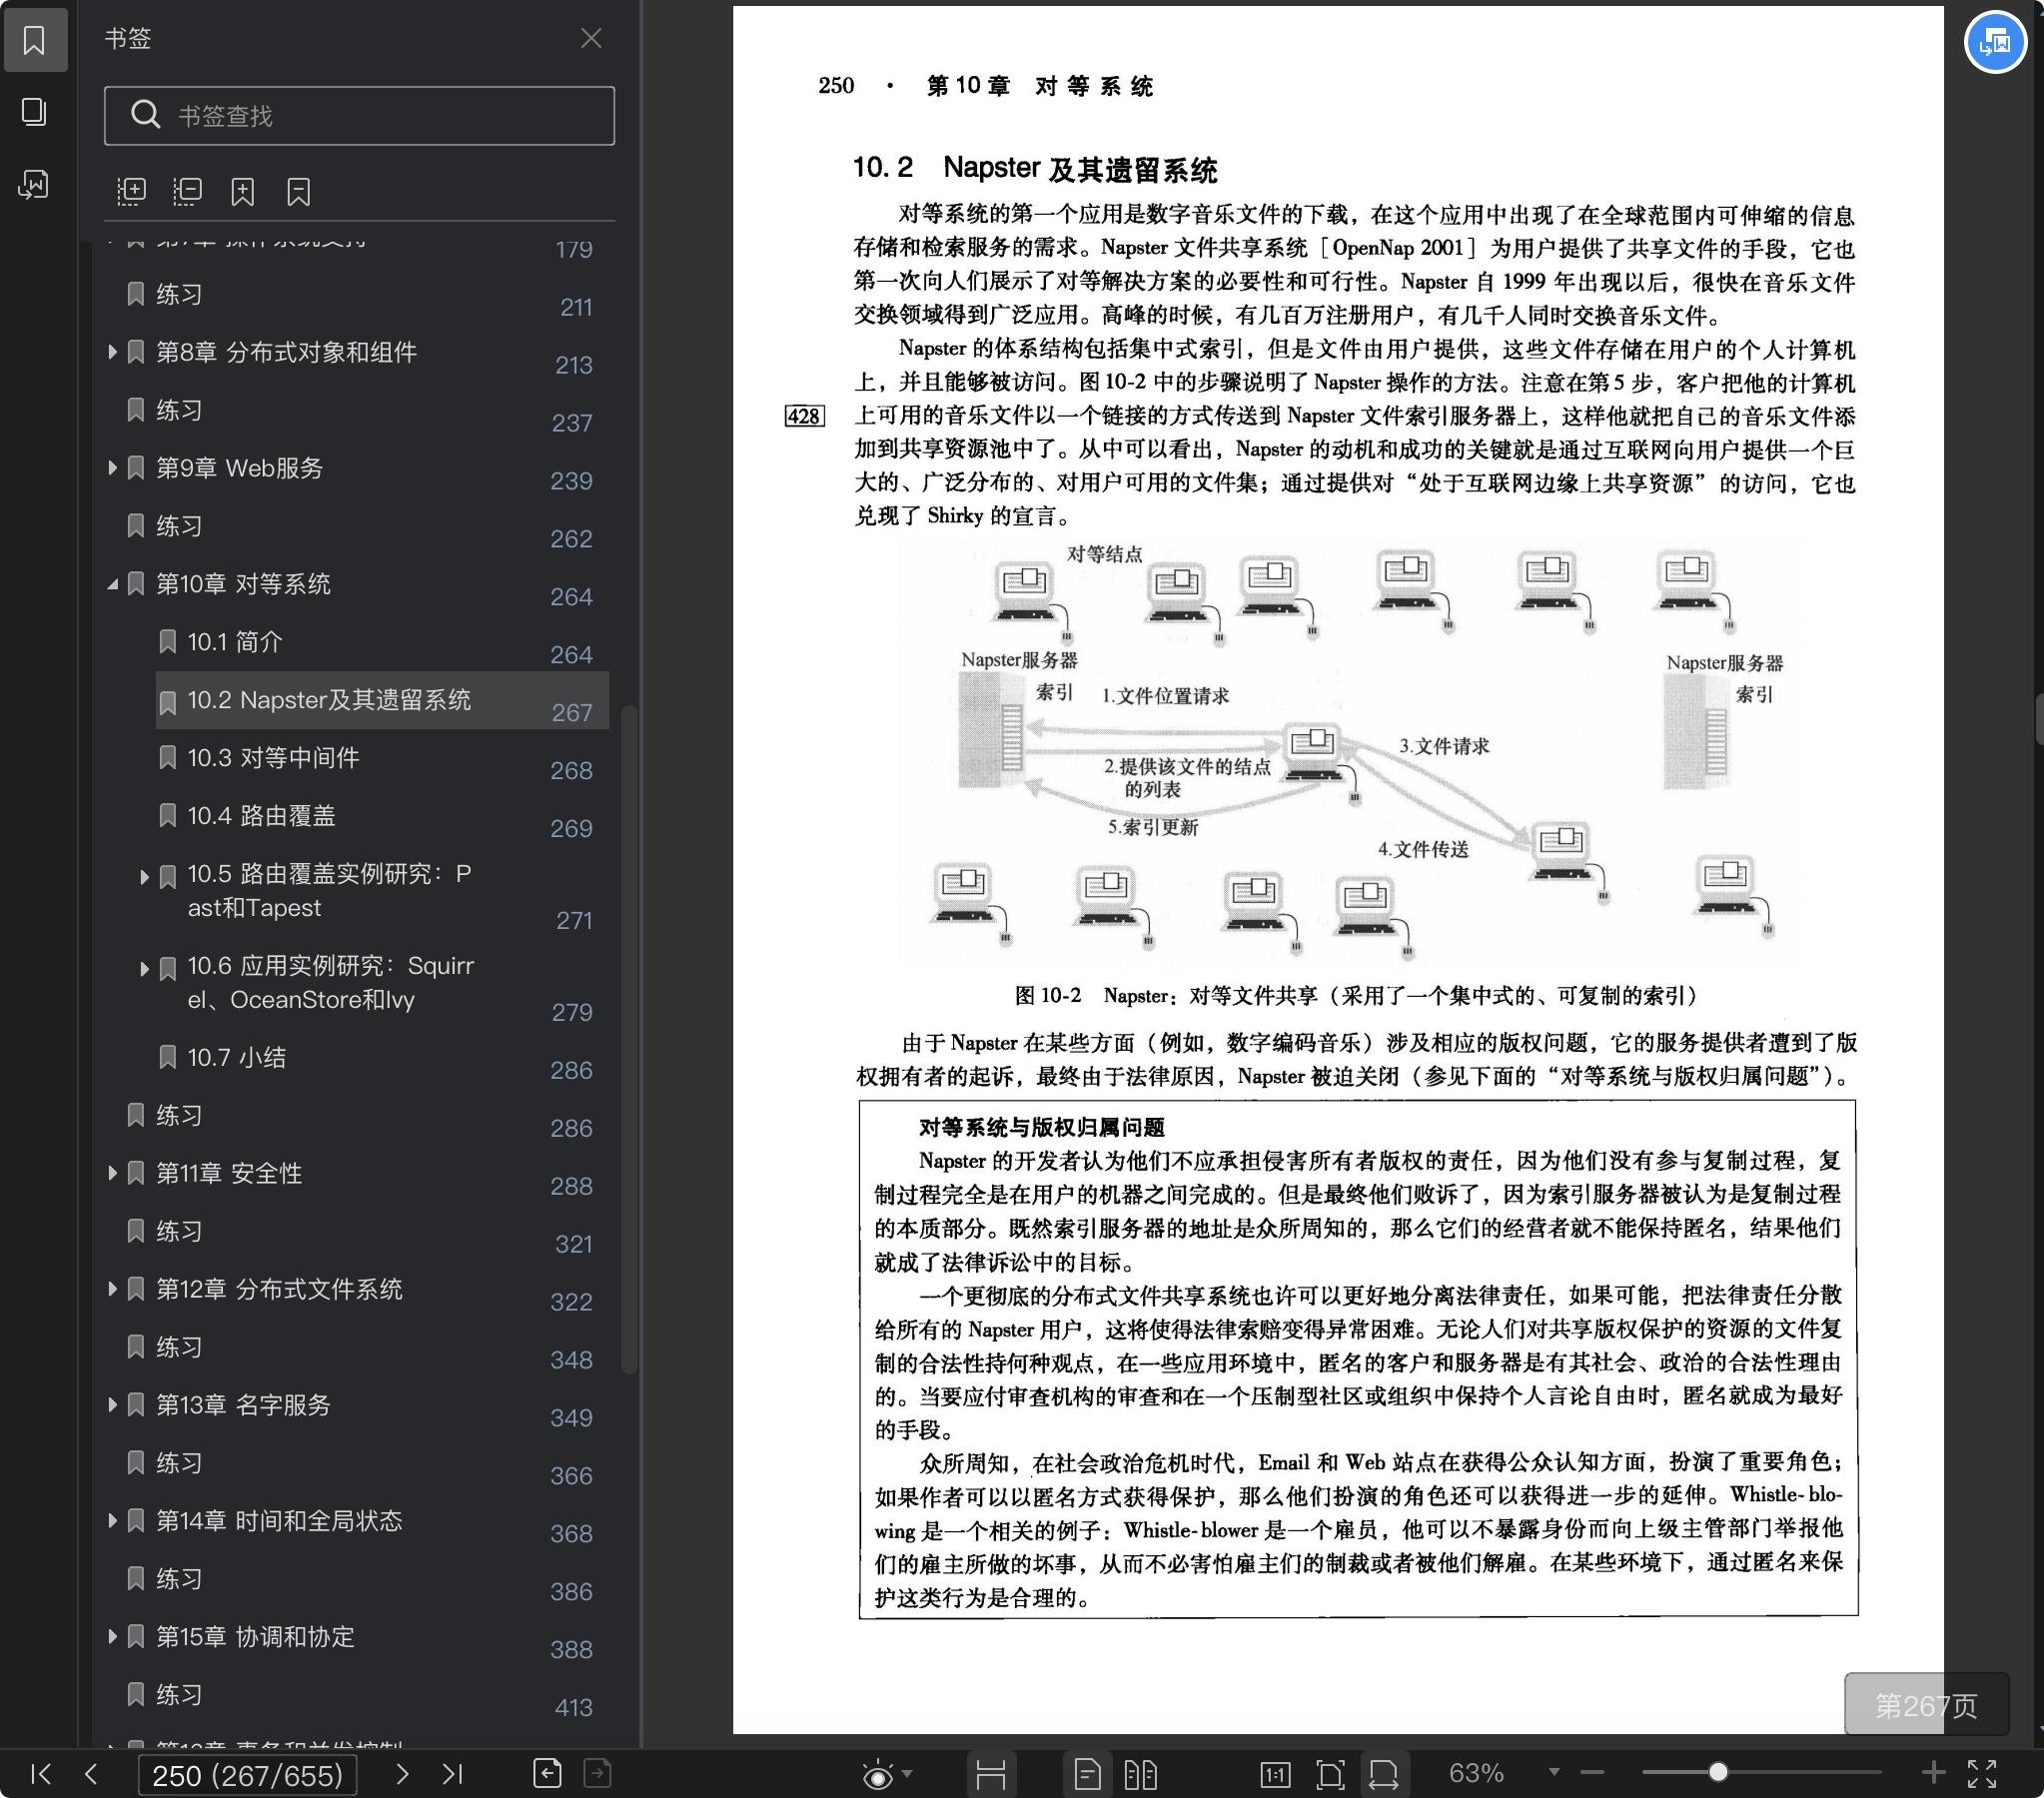
Task: Delete bookmark icon in bookmarks toolbar
Action: pos(299,191)
